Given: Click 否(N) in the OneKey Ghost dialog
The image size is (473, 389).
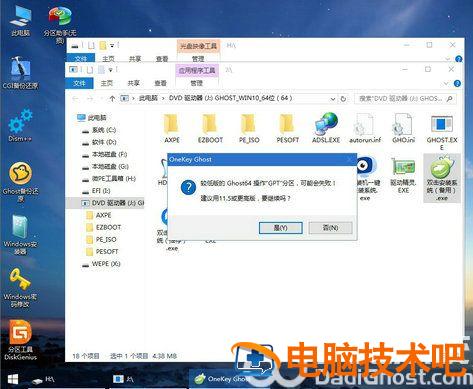Looking at the screenshot, I should (x=330, y=228).
